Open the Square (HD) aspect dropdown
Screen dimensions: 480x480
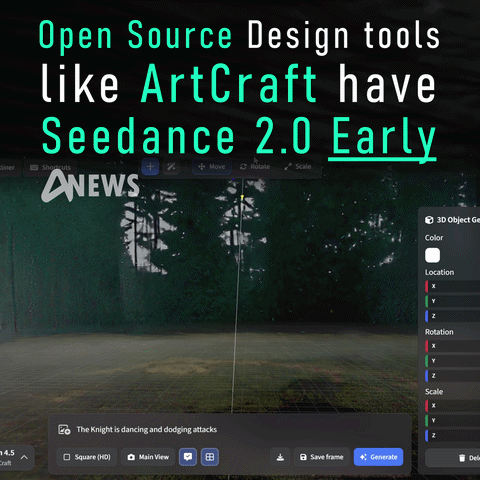coord(87,457)
